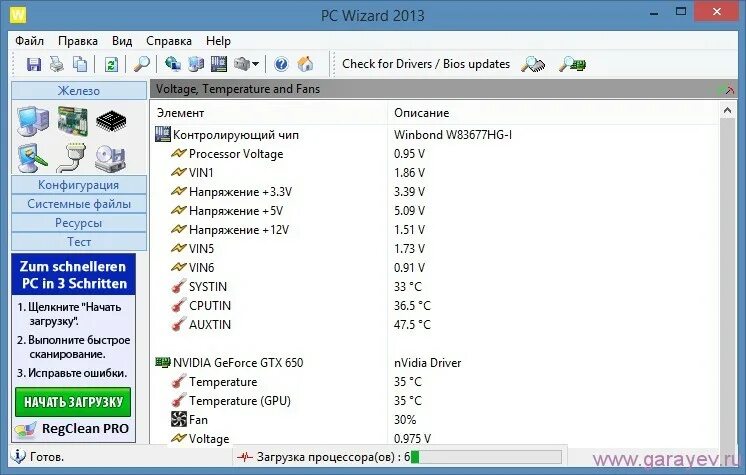Screen dimensions: 746x475
Task: Open the Вид menu
Action: pyautogui.click(x=122, y=41)
